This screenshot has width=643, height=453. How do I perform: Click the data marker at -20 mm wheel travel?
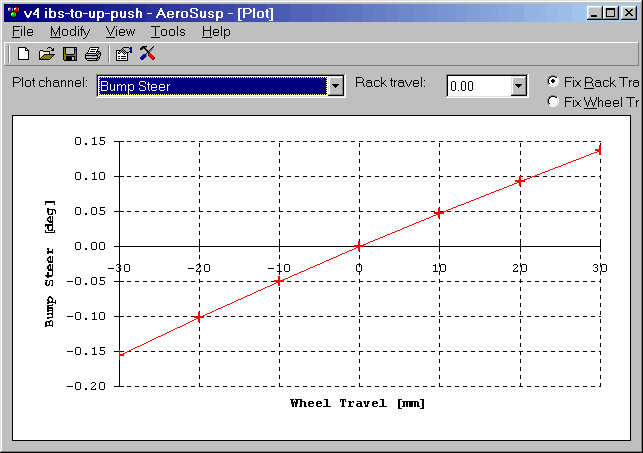pyautogui.click(x=199, y=317)
